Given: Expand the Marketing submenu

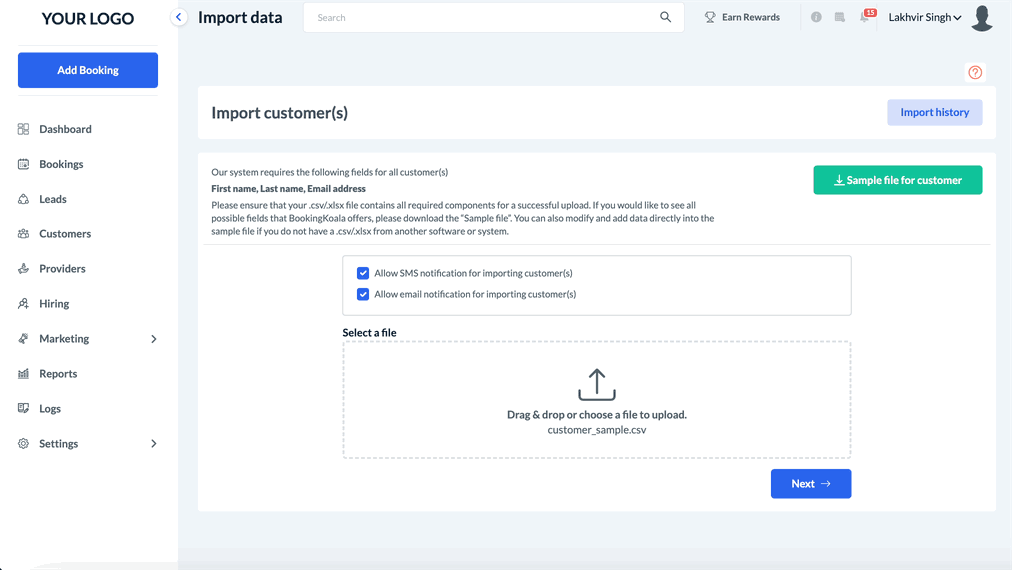Looking at the screenshot, I should click(x=154, y=339).
